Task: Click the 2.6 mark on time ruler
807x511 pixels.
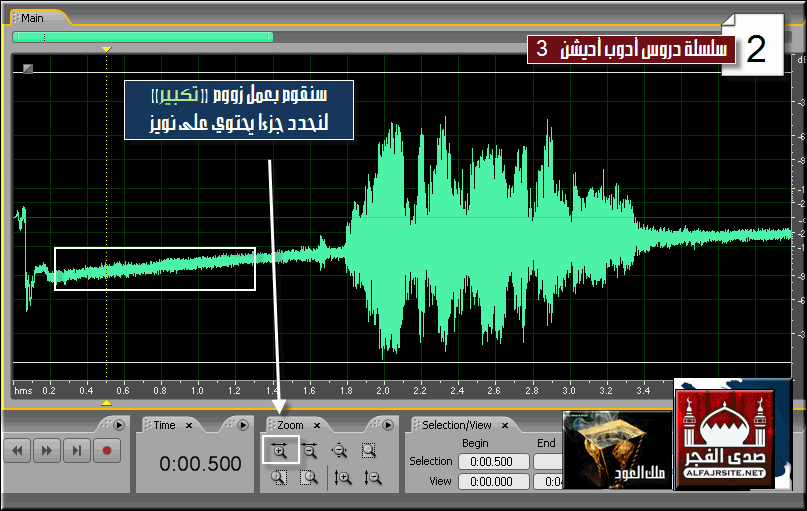Action: pos(494,391)
